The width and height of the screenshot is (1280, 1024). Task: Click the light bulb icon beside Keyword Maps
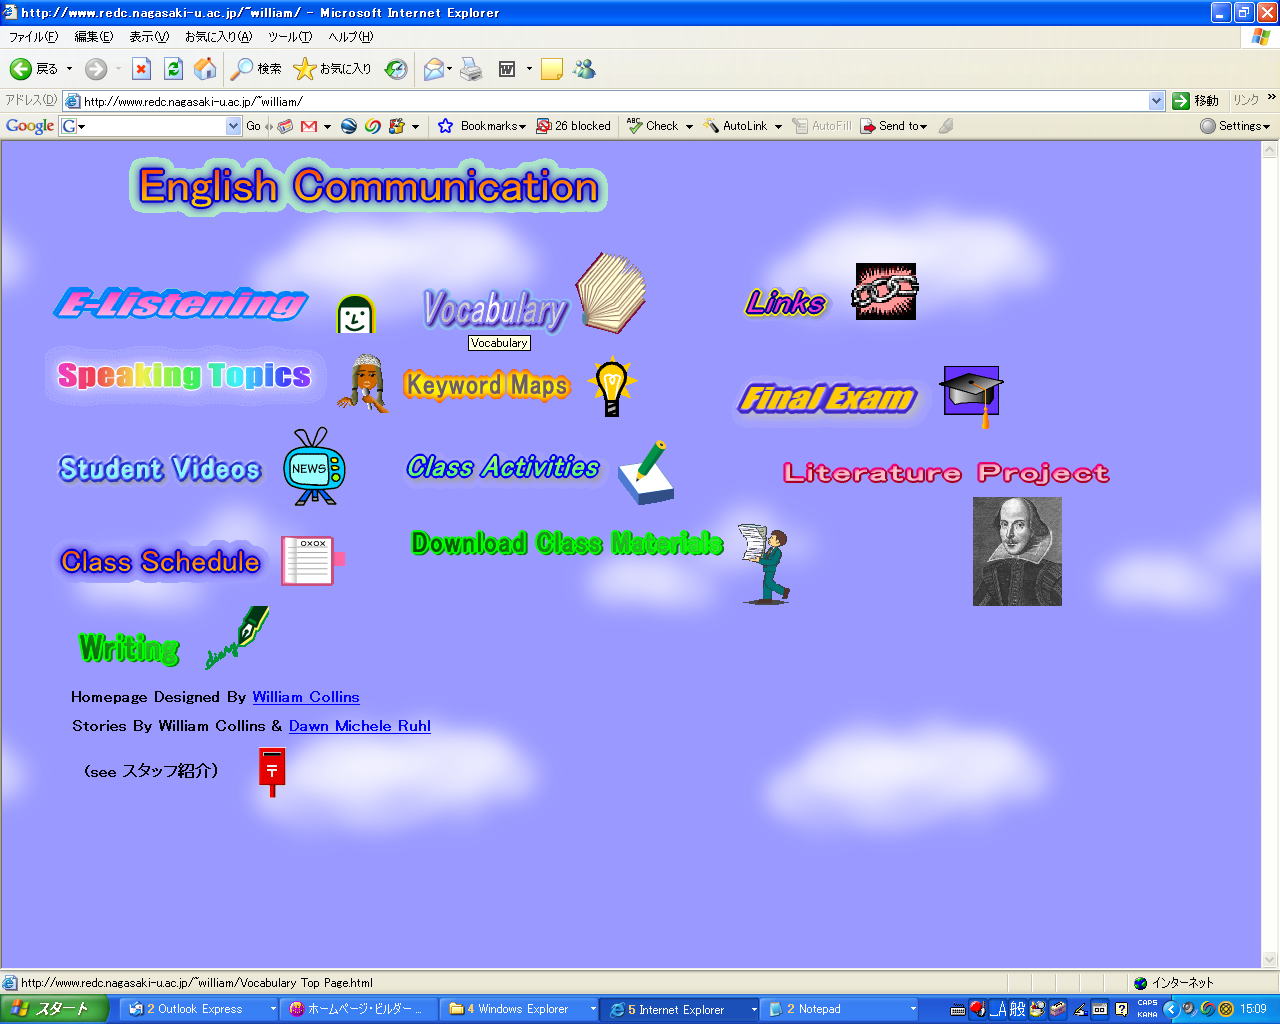[x=611, y=386]
